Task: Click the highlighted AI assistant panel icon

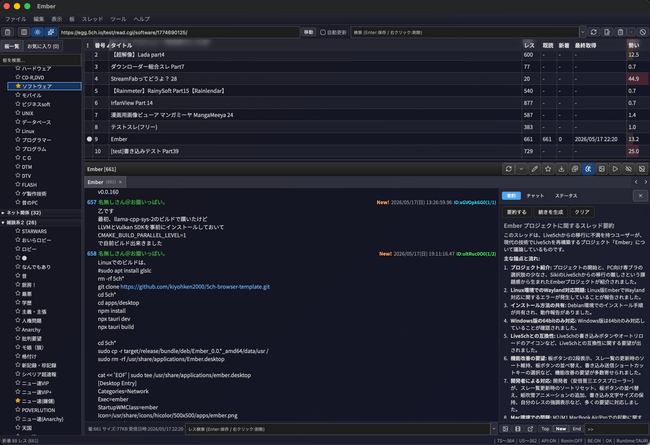Action: point(588,169)
